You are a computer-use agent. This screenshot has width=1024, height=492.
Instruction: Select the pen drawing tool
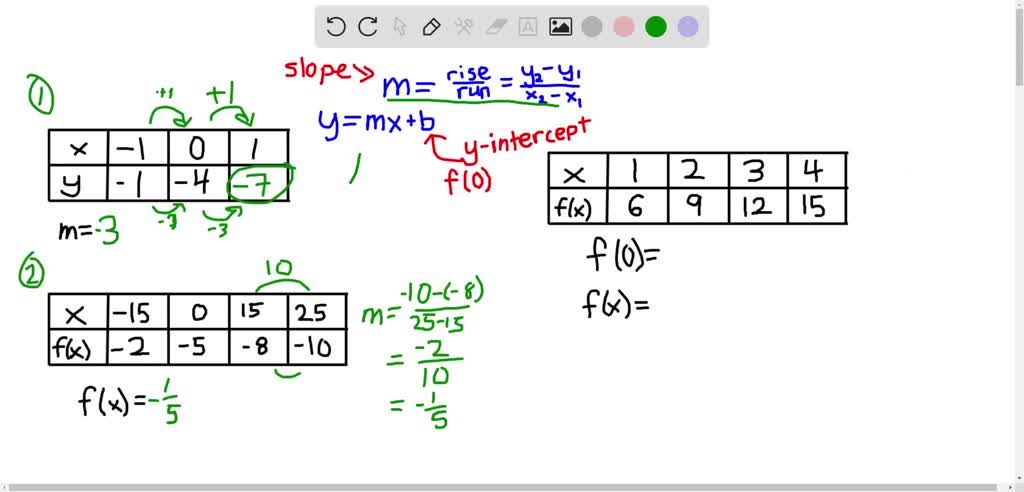432,27
